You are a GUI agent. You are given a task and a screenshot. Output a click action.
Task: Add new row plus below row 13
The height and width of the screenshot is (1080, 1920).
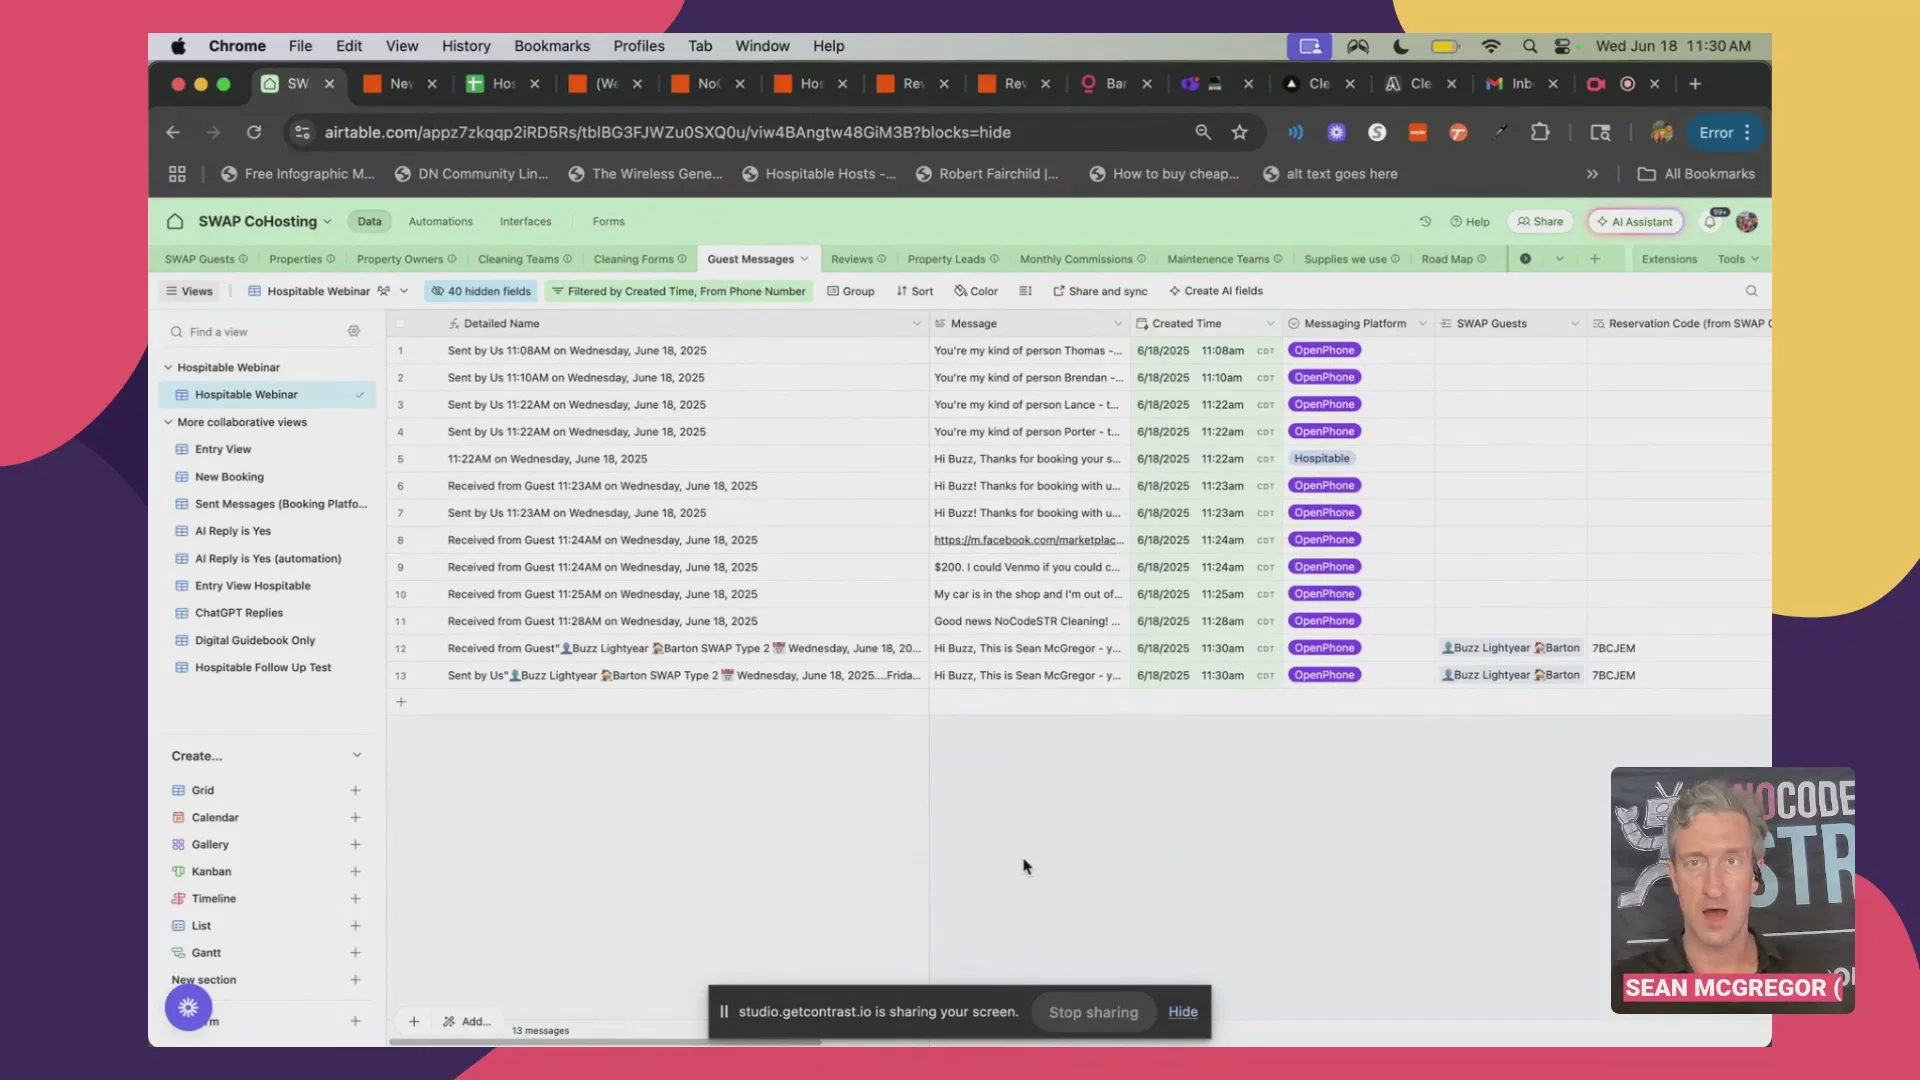pyautogui.click(x=401, y=702)
